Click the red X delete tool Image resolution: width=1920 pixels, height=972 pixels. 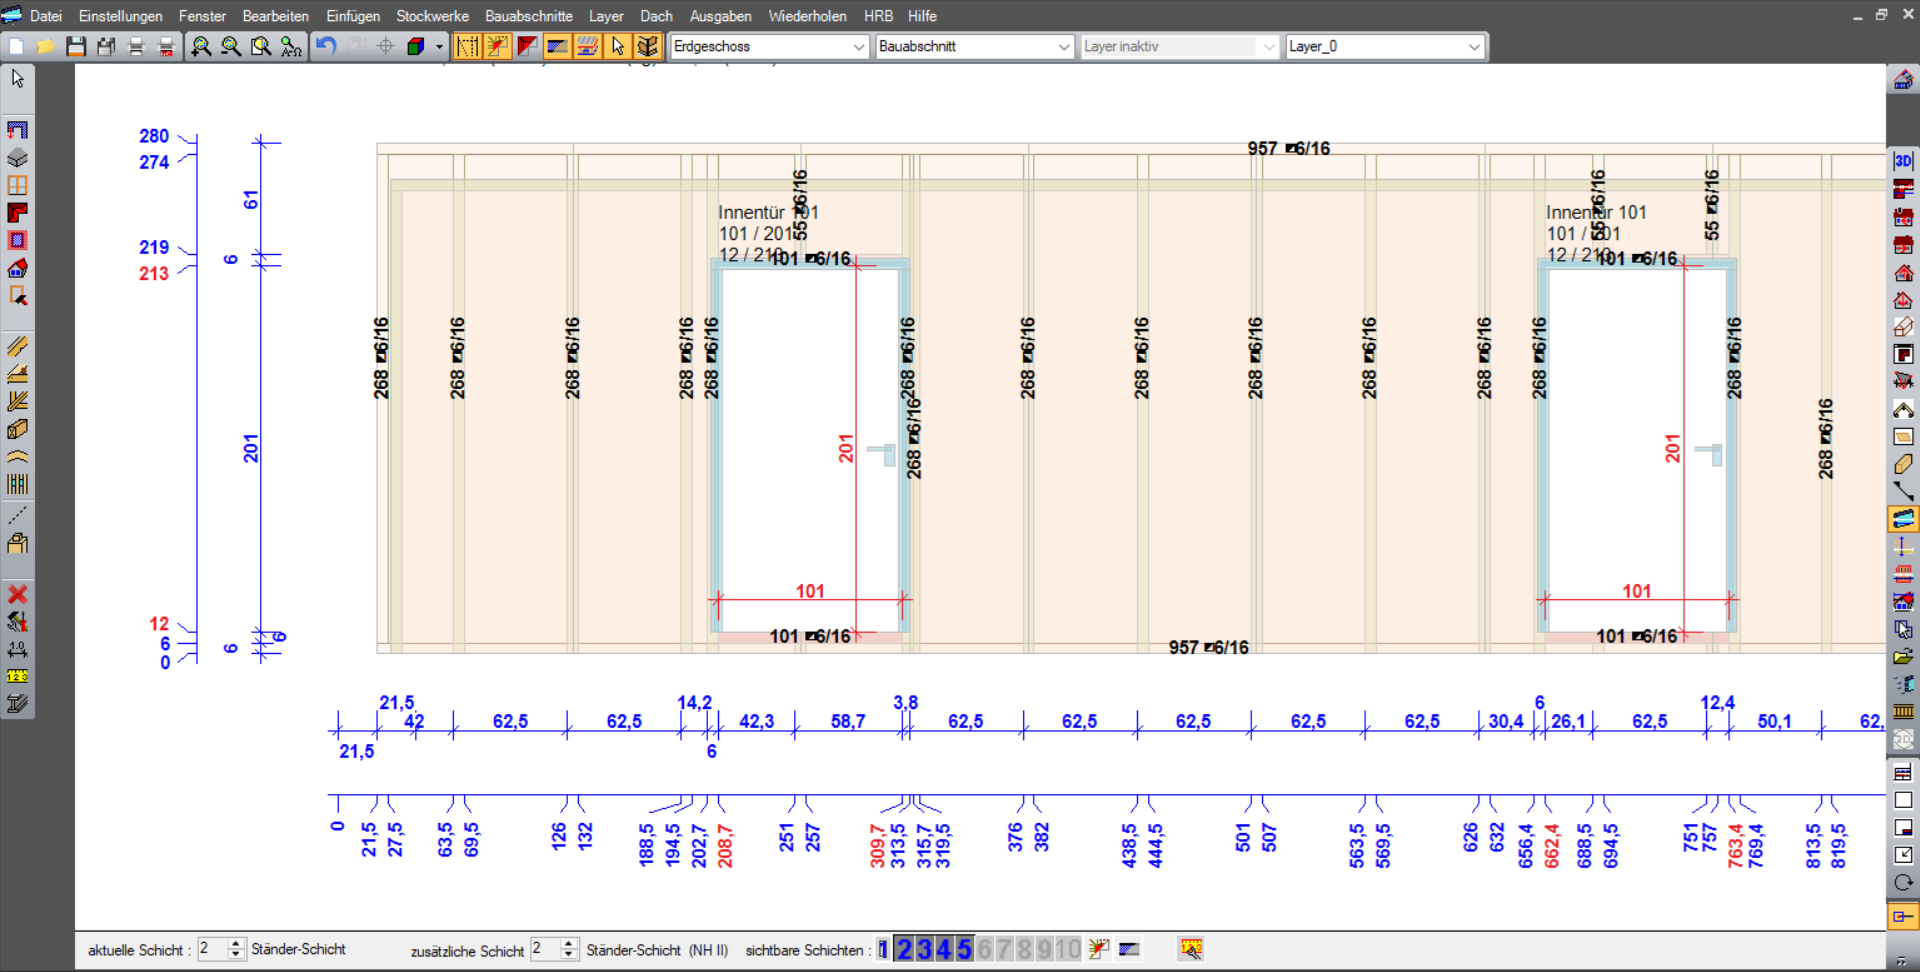coord(17,594)
